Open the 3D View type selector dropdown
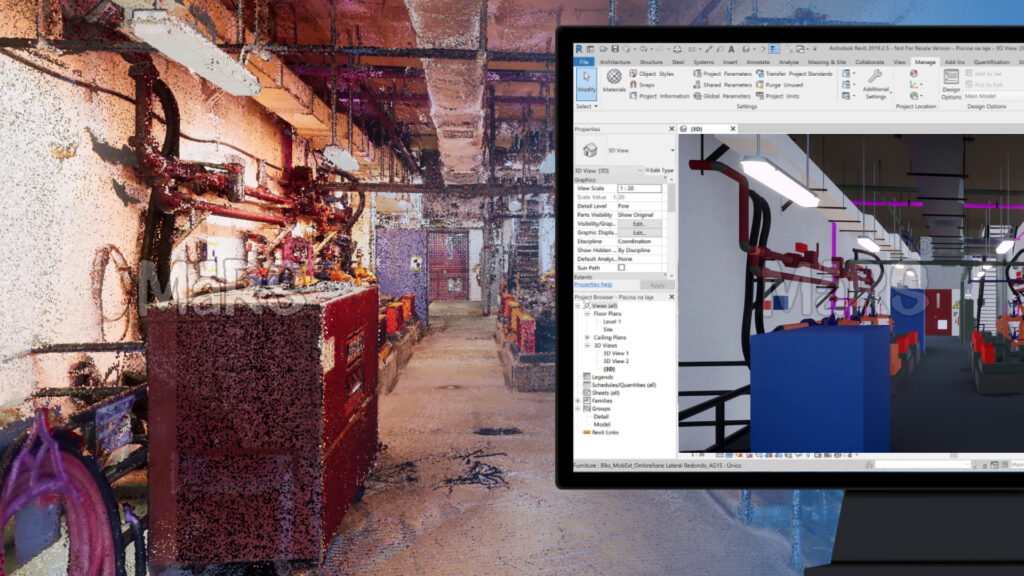Viewport: 1024px width, 576px height. pos(672,151)
